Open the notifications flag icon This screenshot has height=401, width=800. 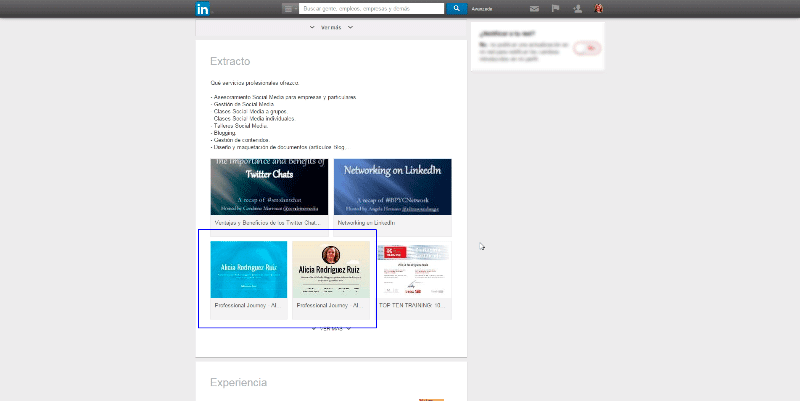click(x=556, y=8)
